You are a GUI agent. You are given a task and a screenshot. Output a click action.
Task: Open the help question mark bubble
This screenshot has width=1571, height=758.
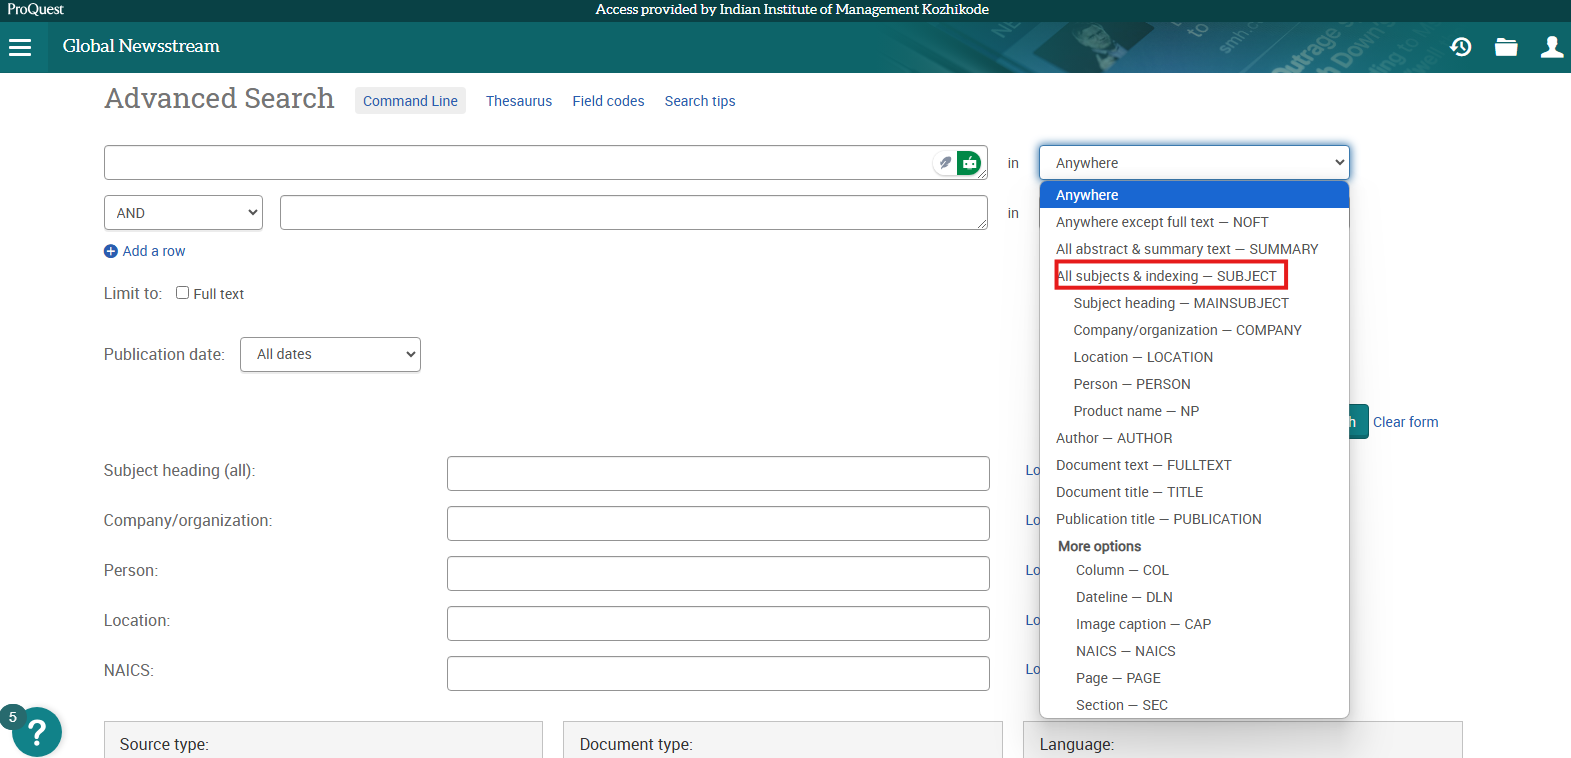click(x=37, y=732)
